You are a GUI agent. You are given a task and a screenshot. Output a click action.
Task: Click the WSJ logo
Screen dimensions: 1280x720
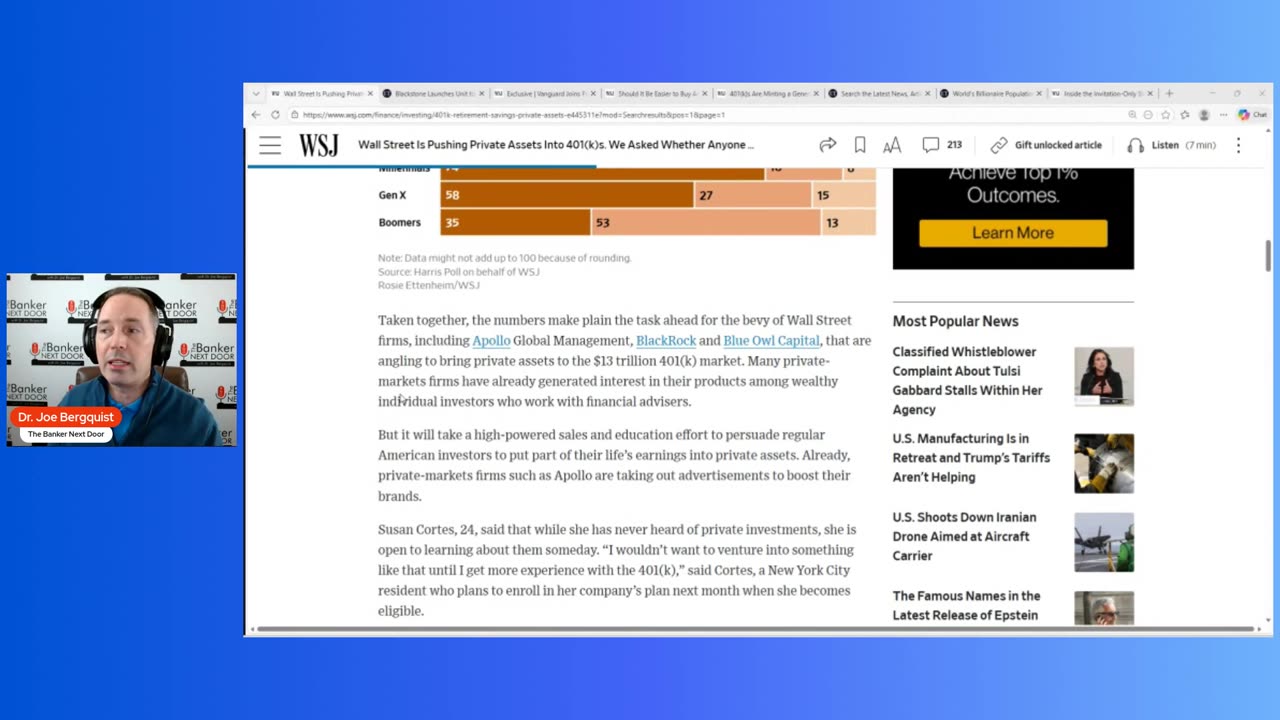tap(319, 145)
